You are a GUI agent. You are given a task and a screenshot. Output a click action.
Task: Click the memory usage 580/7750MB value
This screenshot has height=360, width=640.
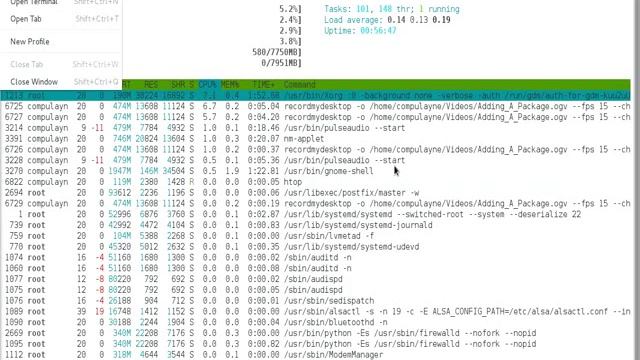coord(276,52)
